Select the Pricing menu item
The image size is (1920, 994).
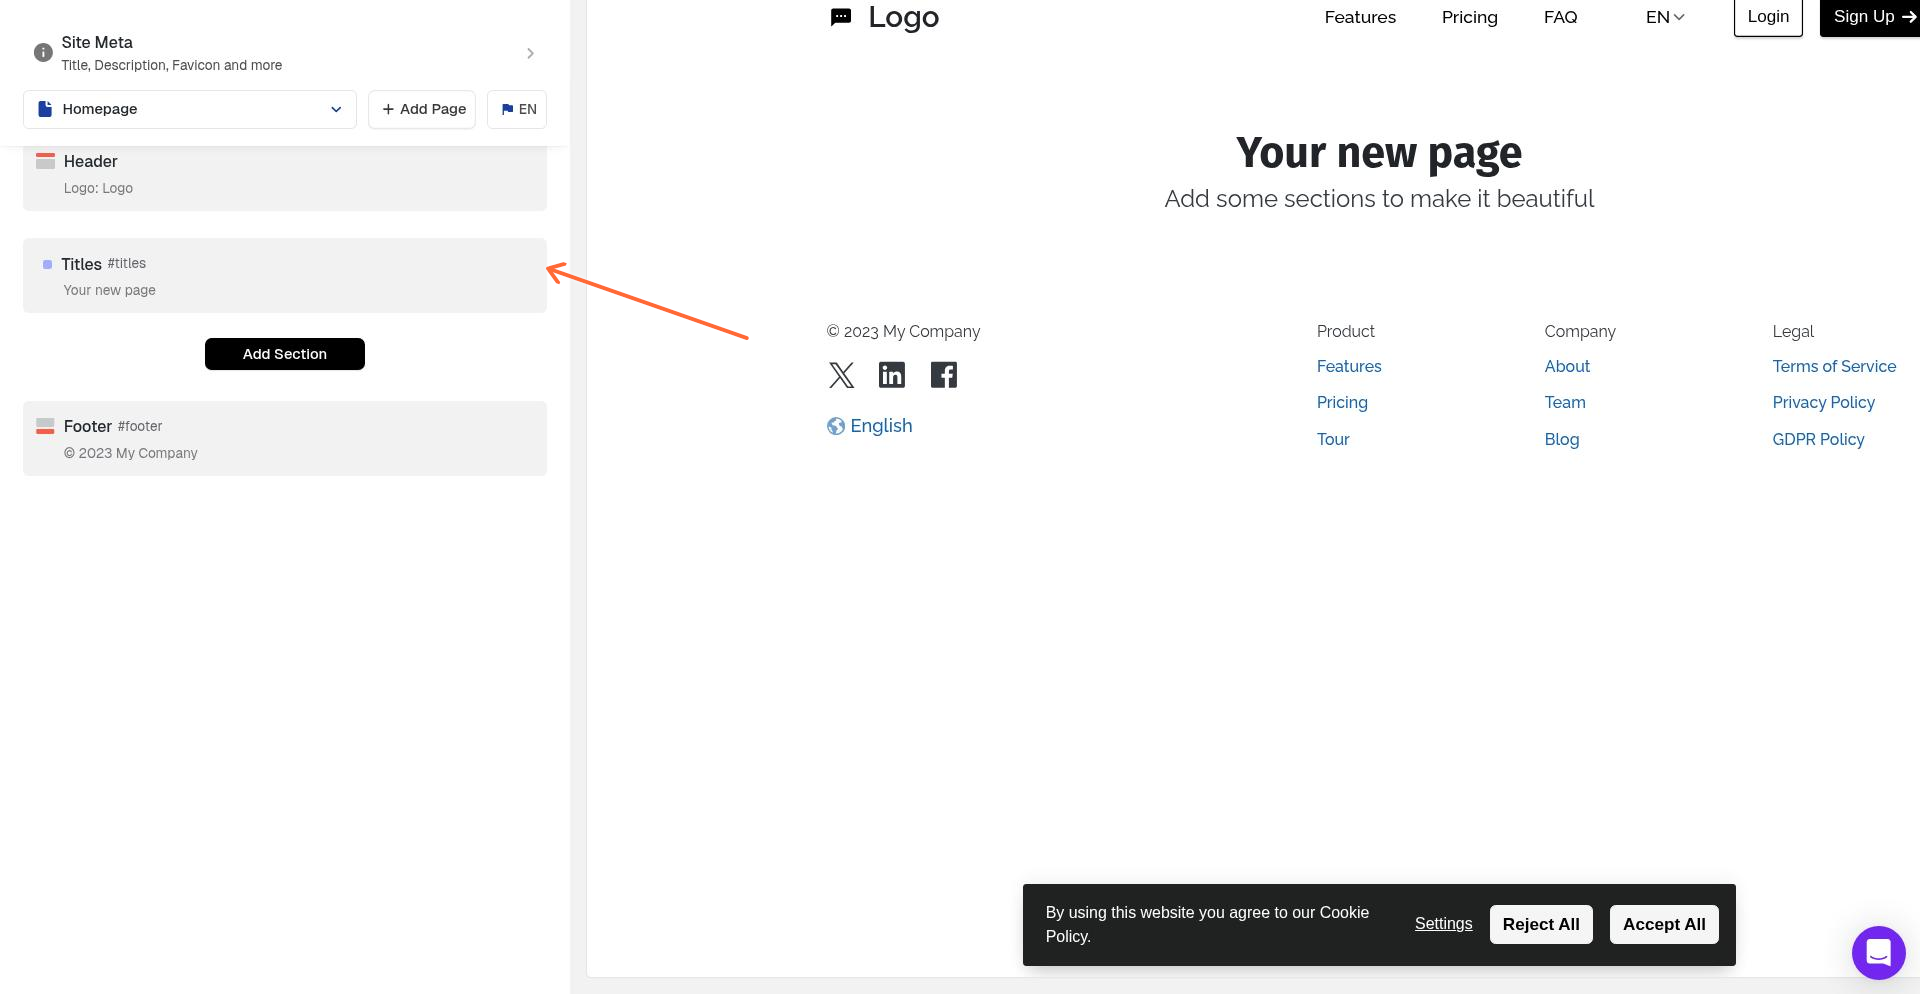coord(1469,17)
